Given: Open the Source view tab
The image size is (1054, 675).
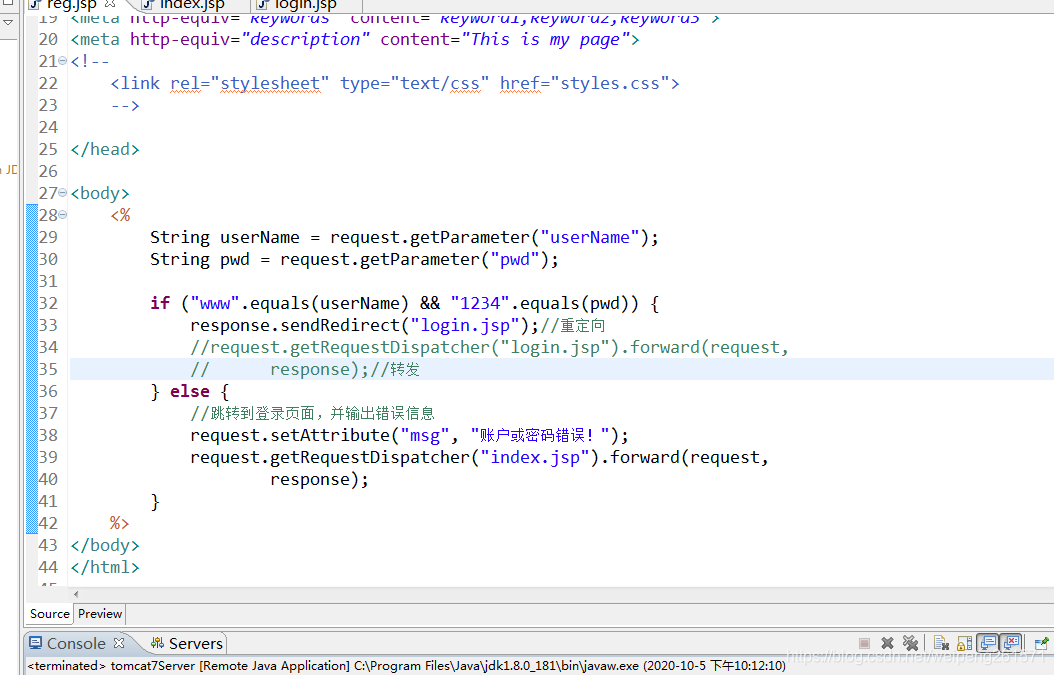Looking at the screenshot, I should pos(50,614).
